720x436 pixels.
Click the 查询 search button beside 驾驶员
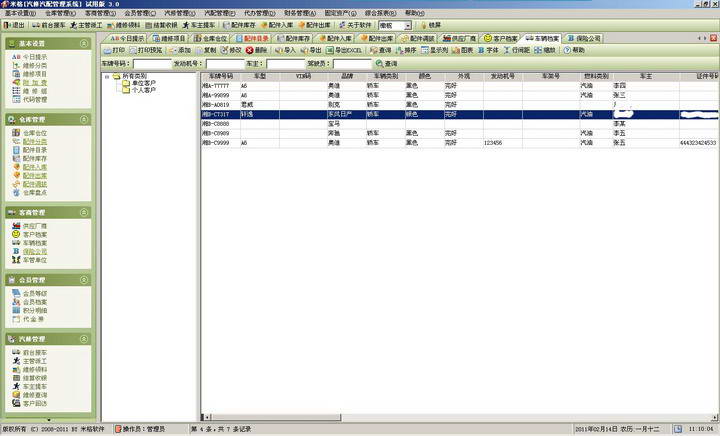(386, 63)
